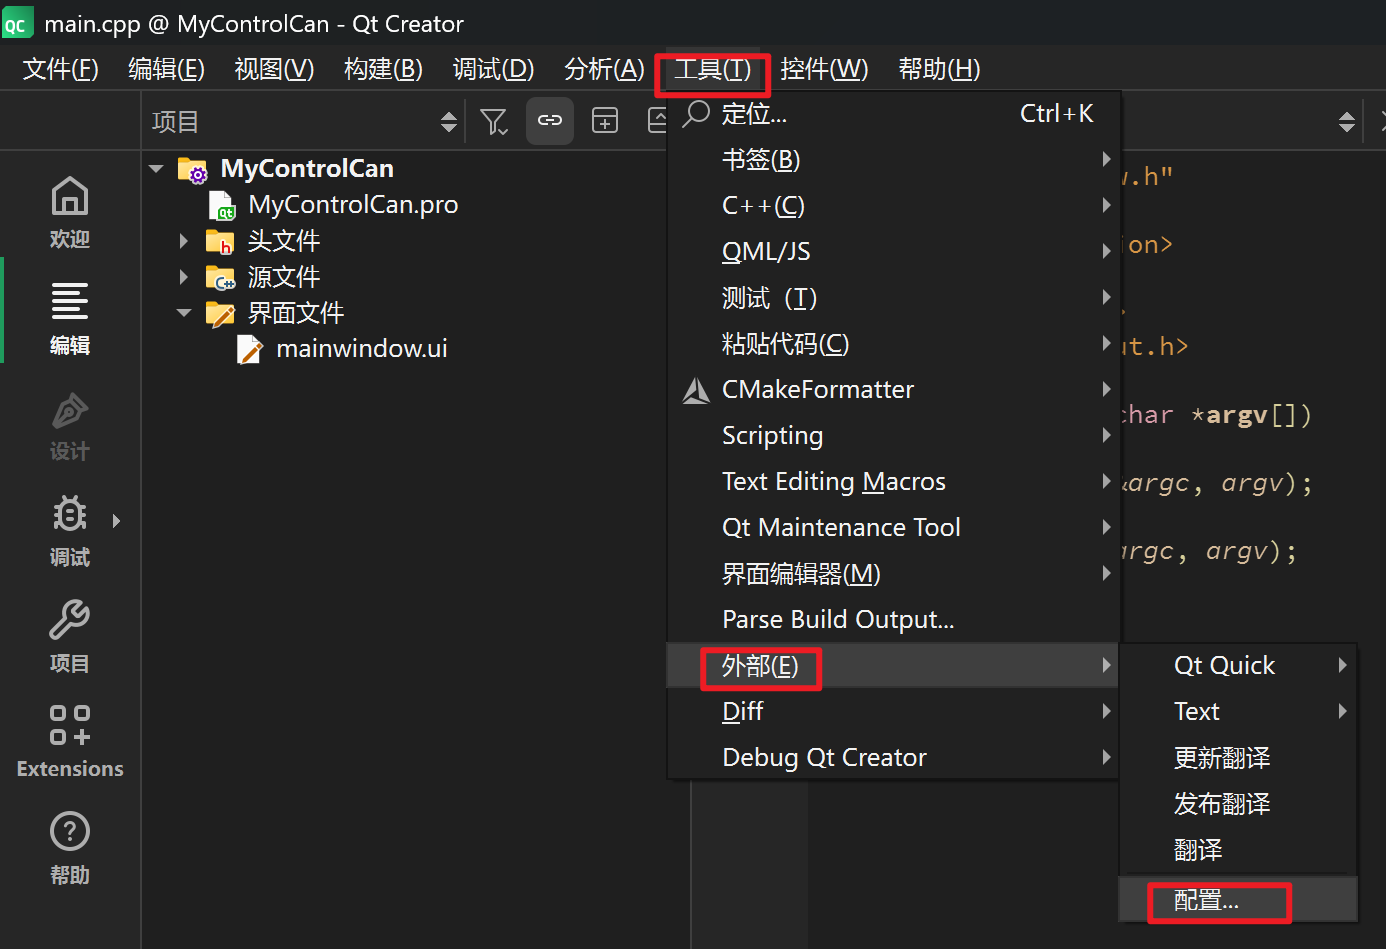Expand the 源文件 folder node
Screen dimensions: 1386x949
[x=184, y=277]
